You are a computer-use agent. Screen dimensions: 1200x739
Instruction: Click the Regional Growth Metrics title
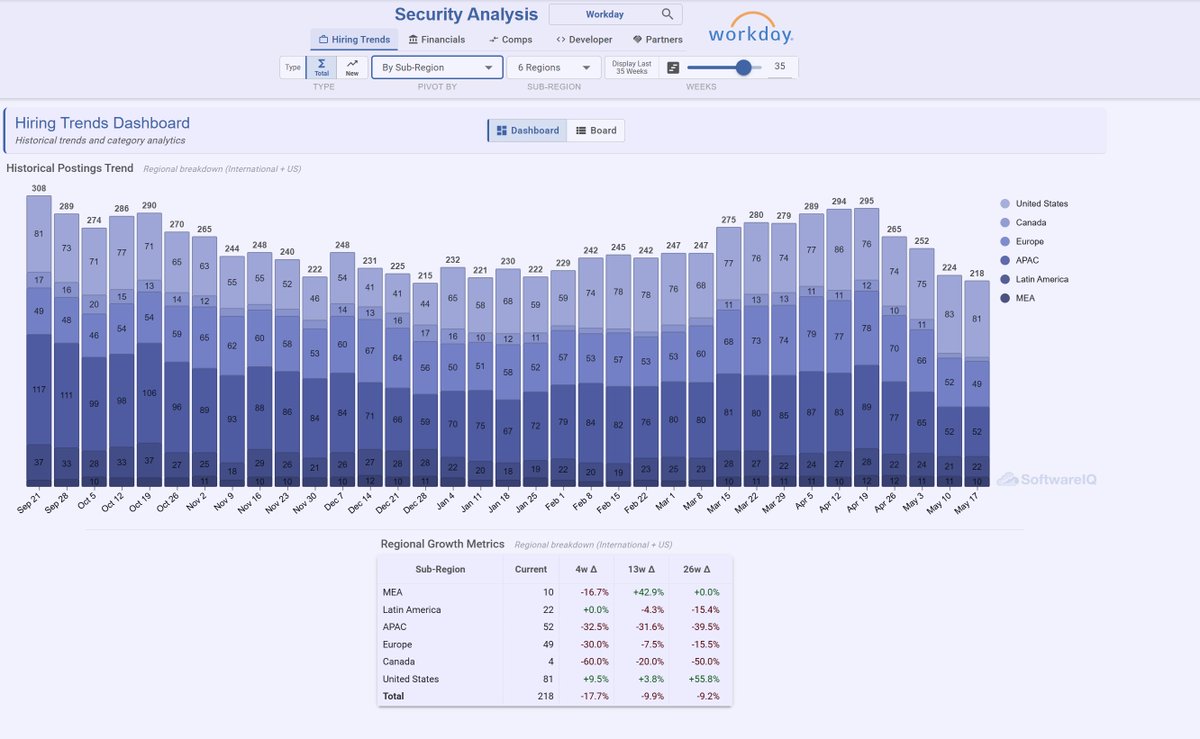[x=442, y=544]
